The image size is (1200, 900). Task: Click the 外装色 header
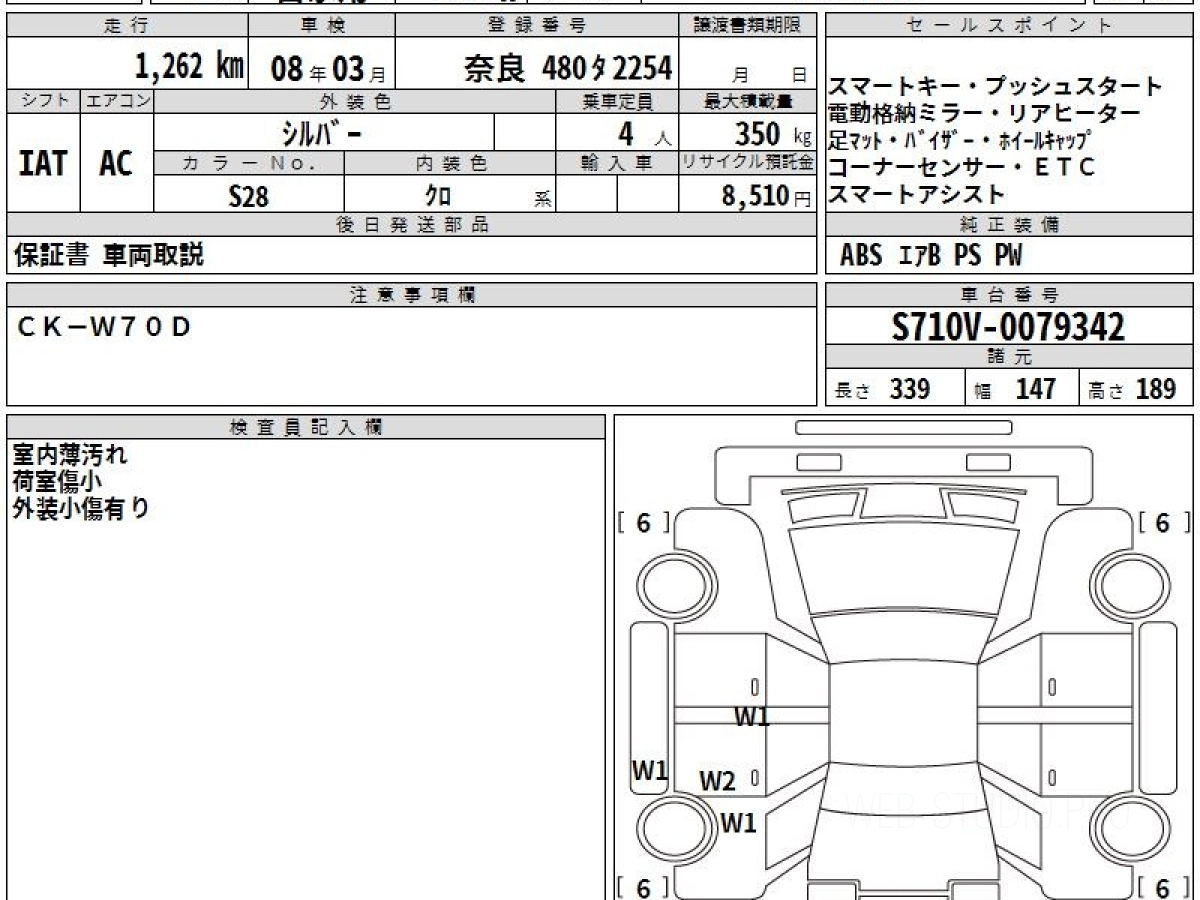click(x=355, y=100)
